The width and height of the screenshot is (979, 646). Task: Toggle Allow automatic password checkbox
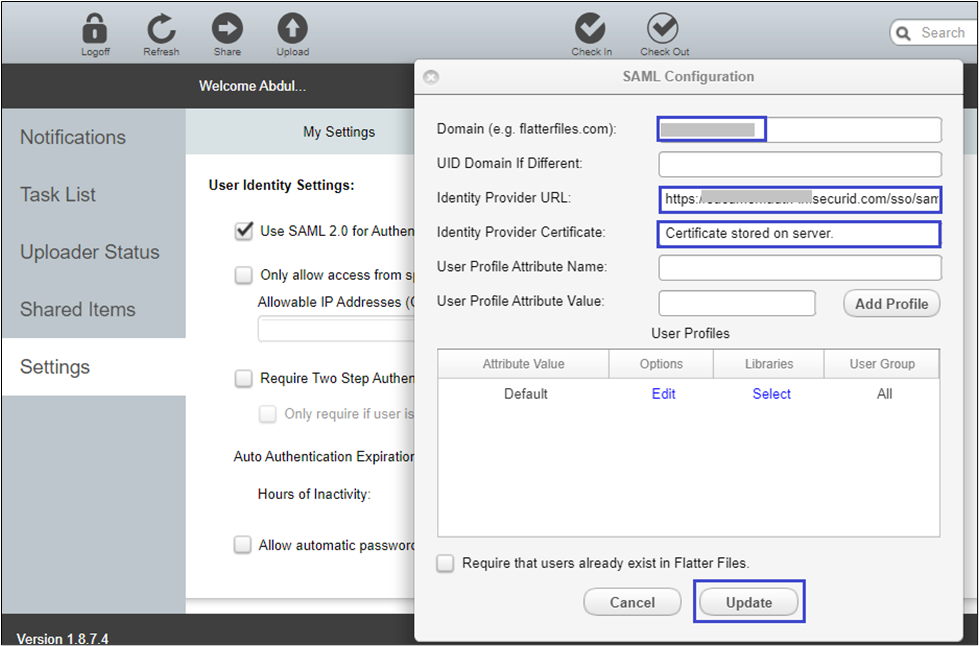243,545
